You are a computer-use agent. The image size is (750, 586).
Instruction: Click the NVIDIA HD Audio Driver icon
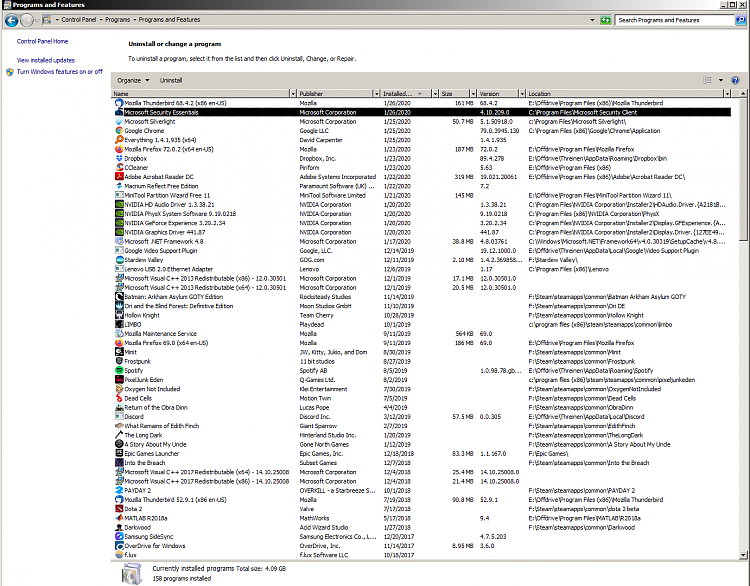click(119, 204)
